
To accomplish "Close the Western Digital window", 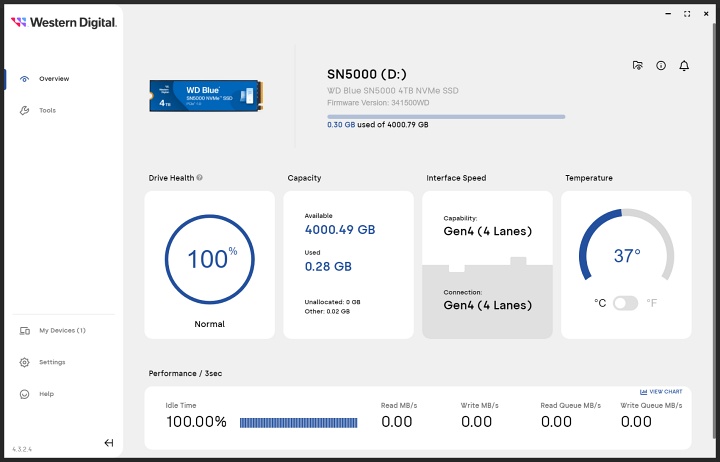I will pyautogui.click(x=706, y=14).
